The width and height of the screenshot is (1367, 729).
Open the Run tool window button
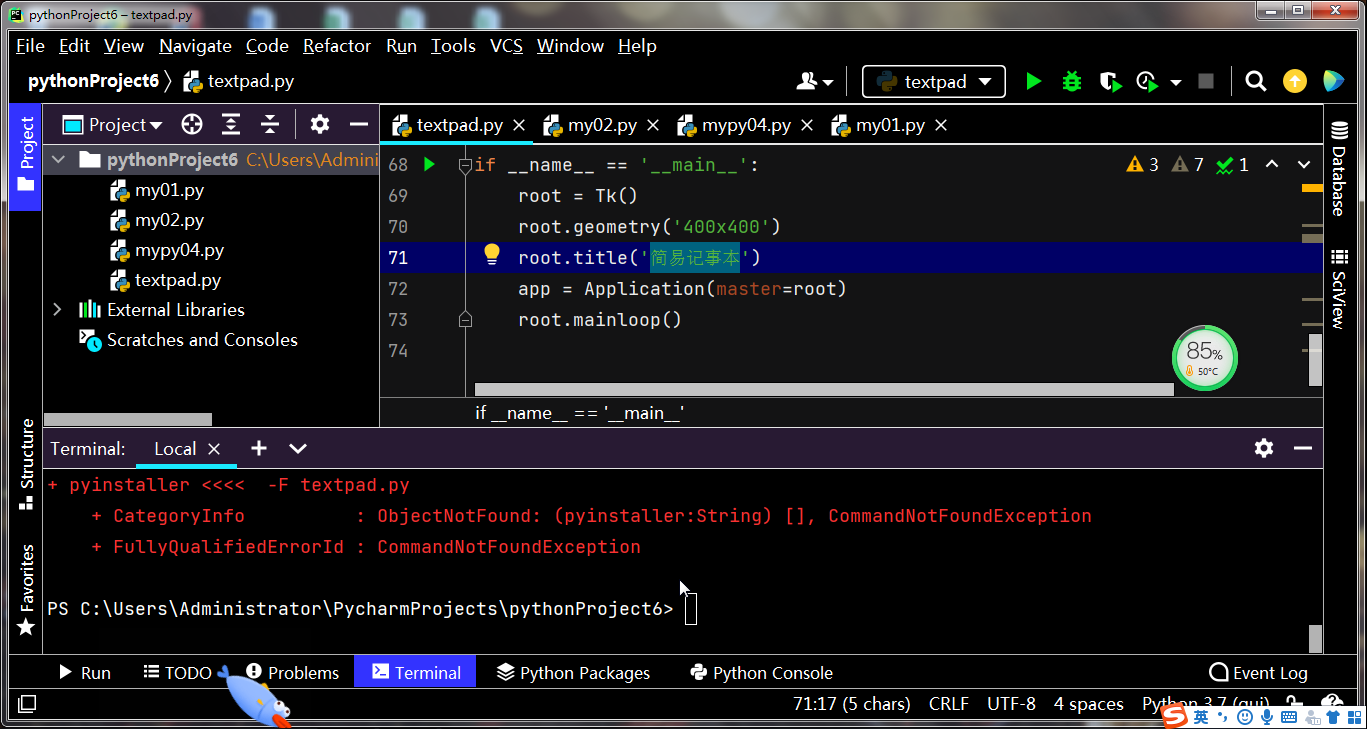[x=84, y=673]
